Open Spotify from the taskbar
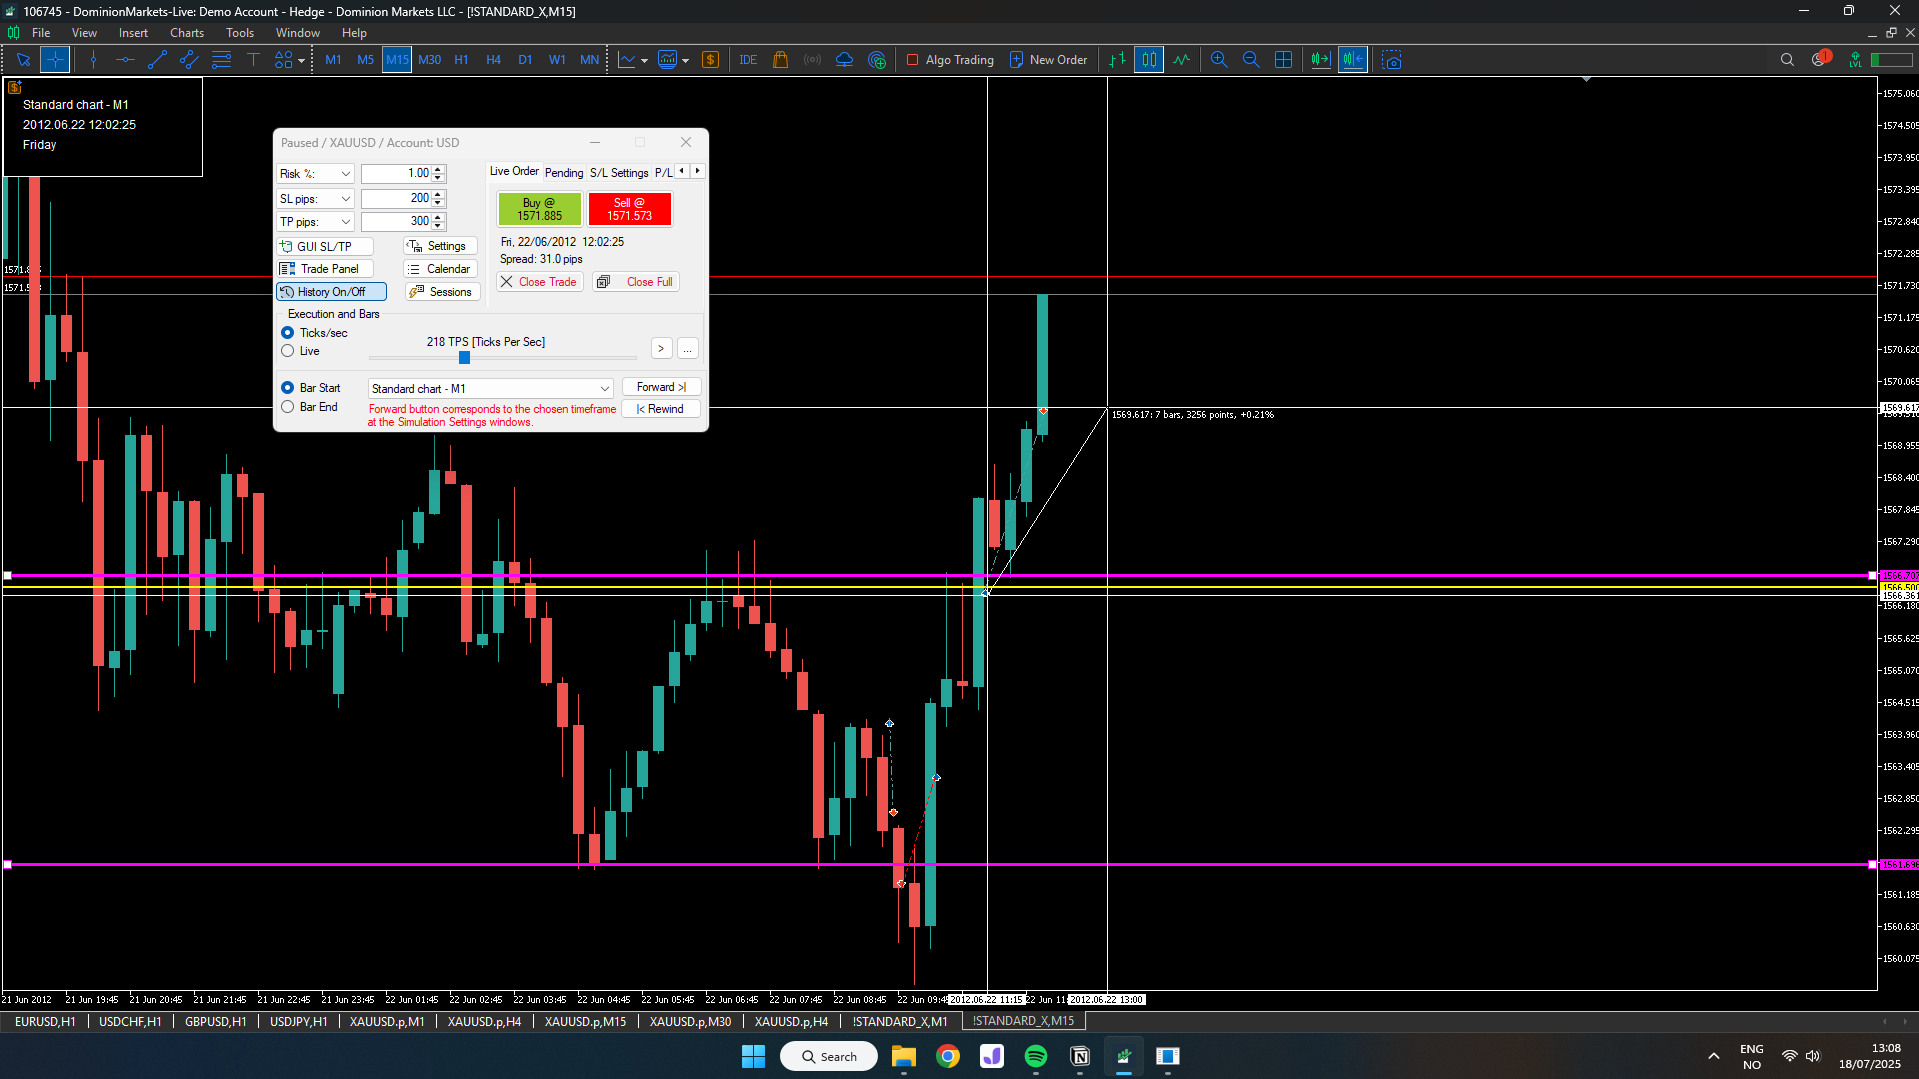This screenshot has width=1919, height=1079. pyautogui.click(x=1036, y=1056)
